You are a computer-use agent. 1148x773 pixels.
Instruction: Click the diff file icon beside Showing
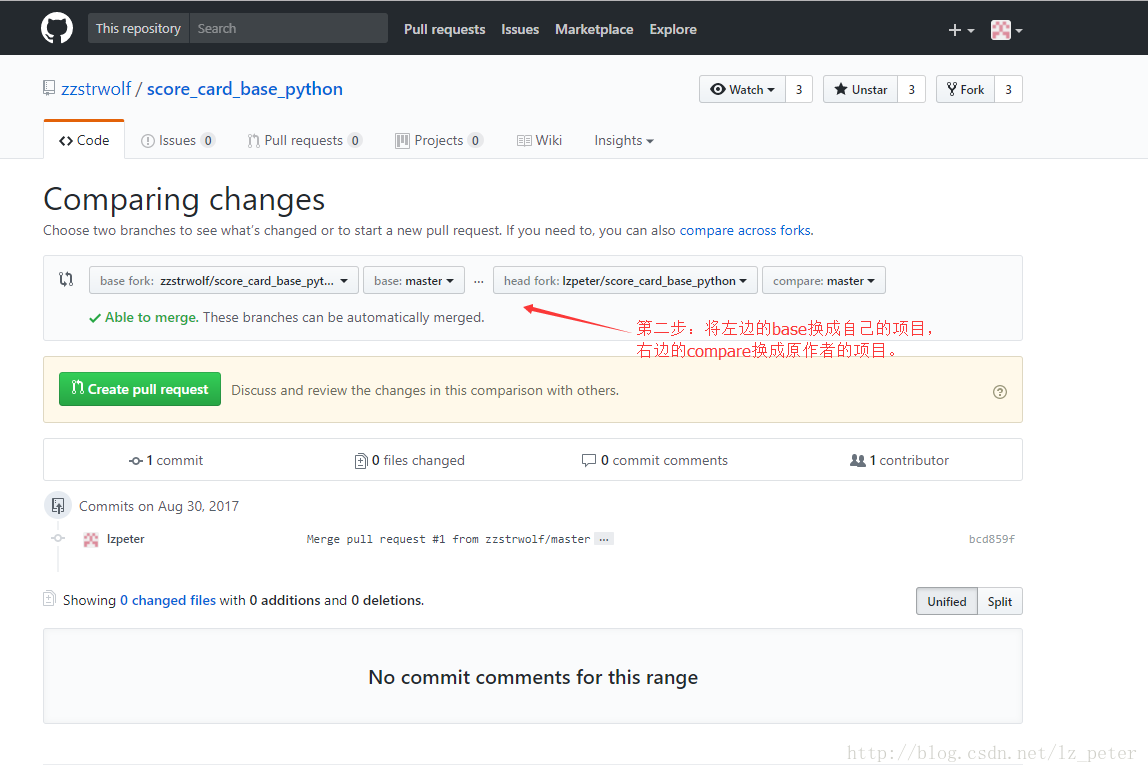tap(49, 599)
